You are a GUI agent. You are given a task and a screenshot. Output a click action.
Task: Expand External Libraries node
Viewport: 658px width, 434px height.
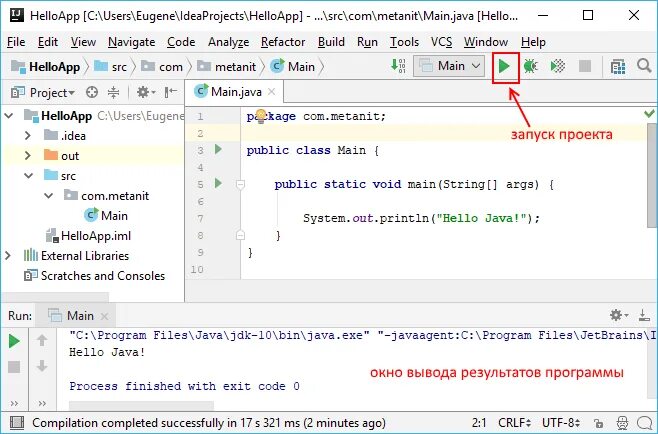click(8, 255)
